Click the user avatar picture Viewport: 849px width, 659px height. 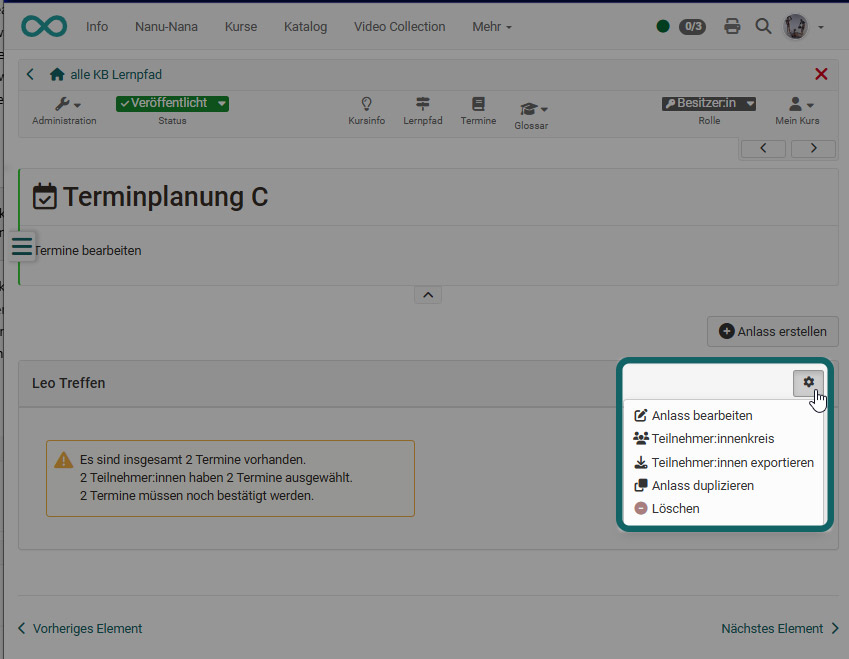pos(795,26)
